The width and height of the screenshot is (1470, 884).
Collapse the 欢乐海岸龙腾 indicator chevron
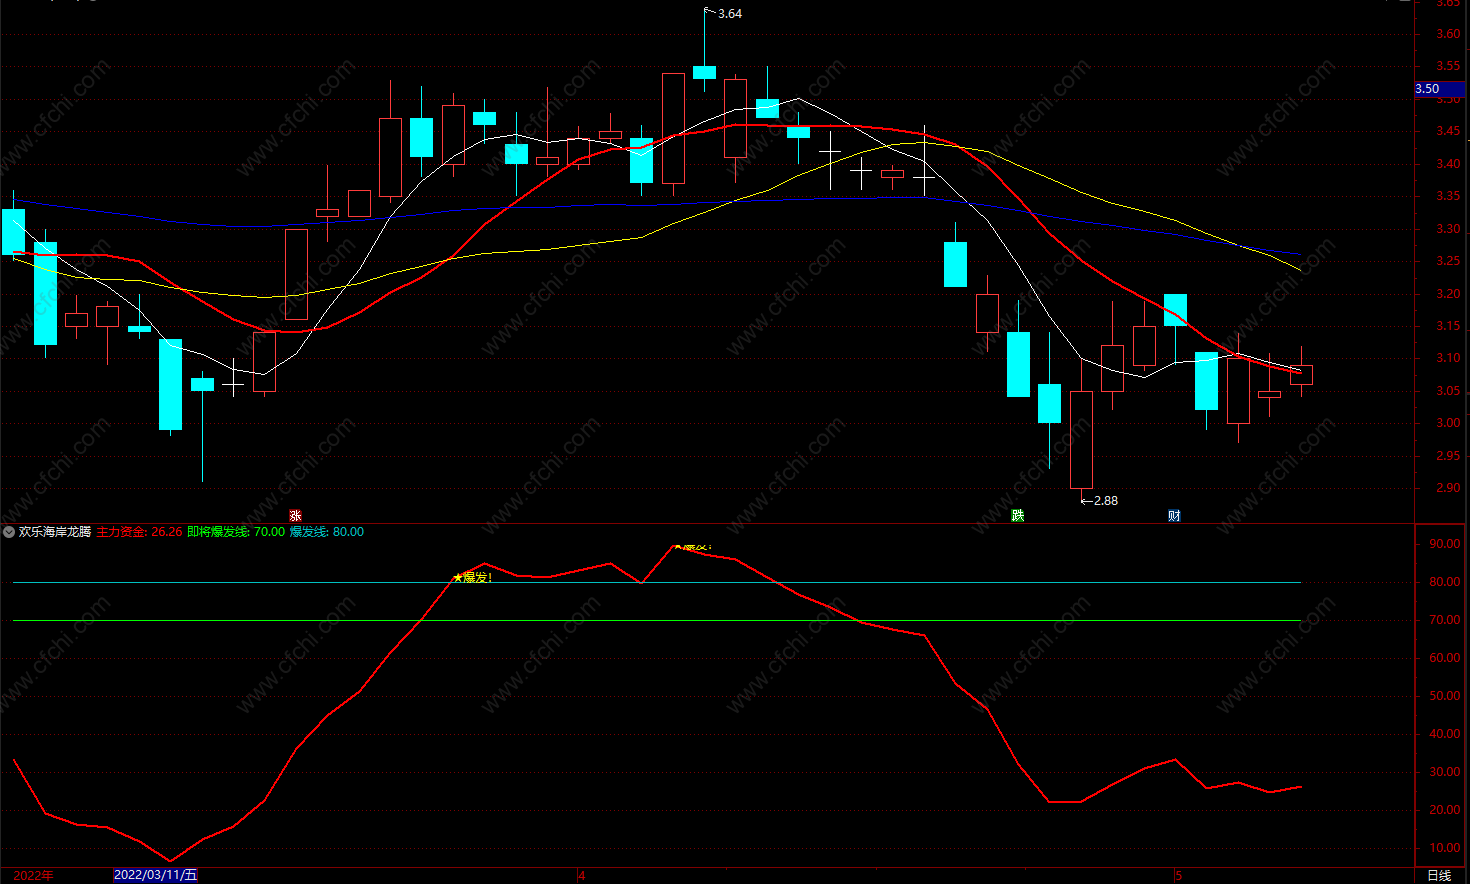(x=9, y=532)
